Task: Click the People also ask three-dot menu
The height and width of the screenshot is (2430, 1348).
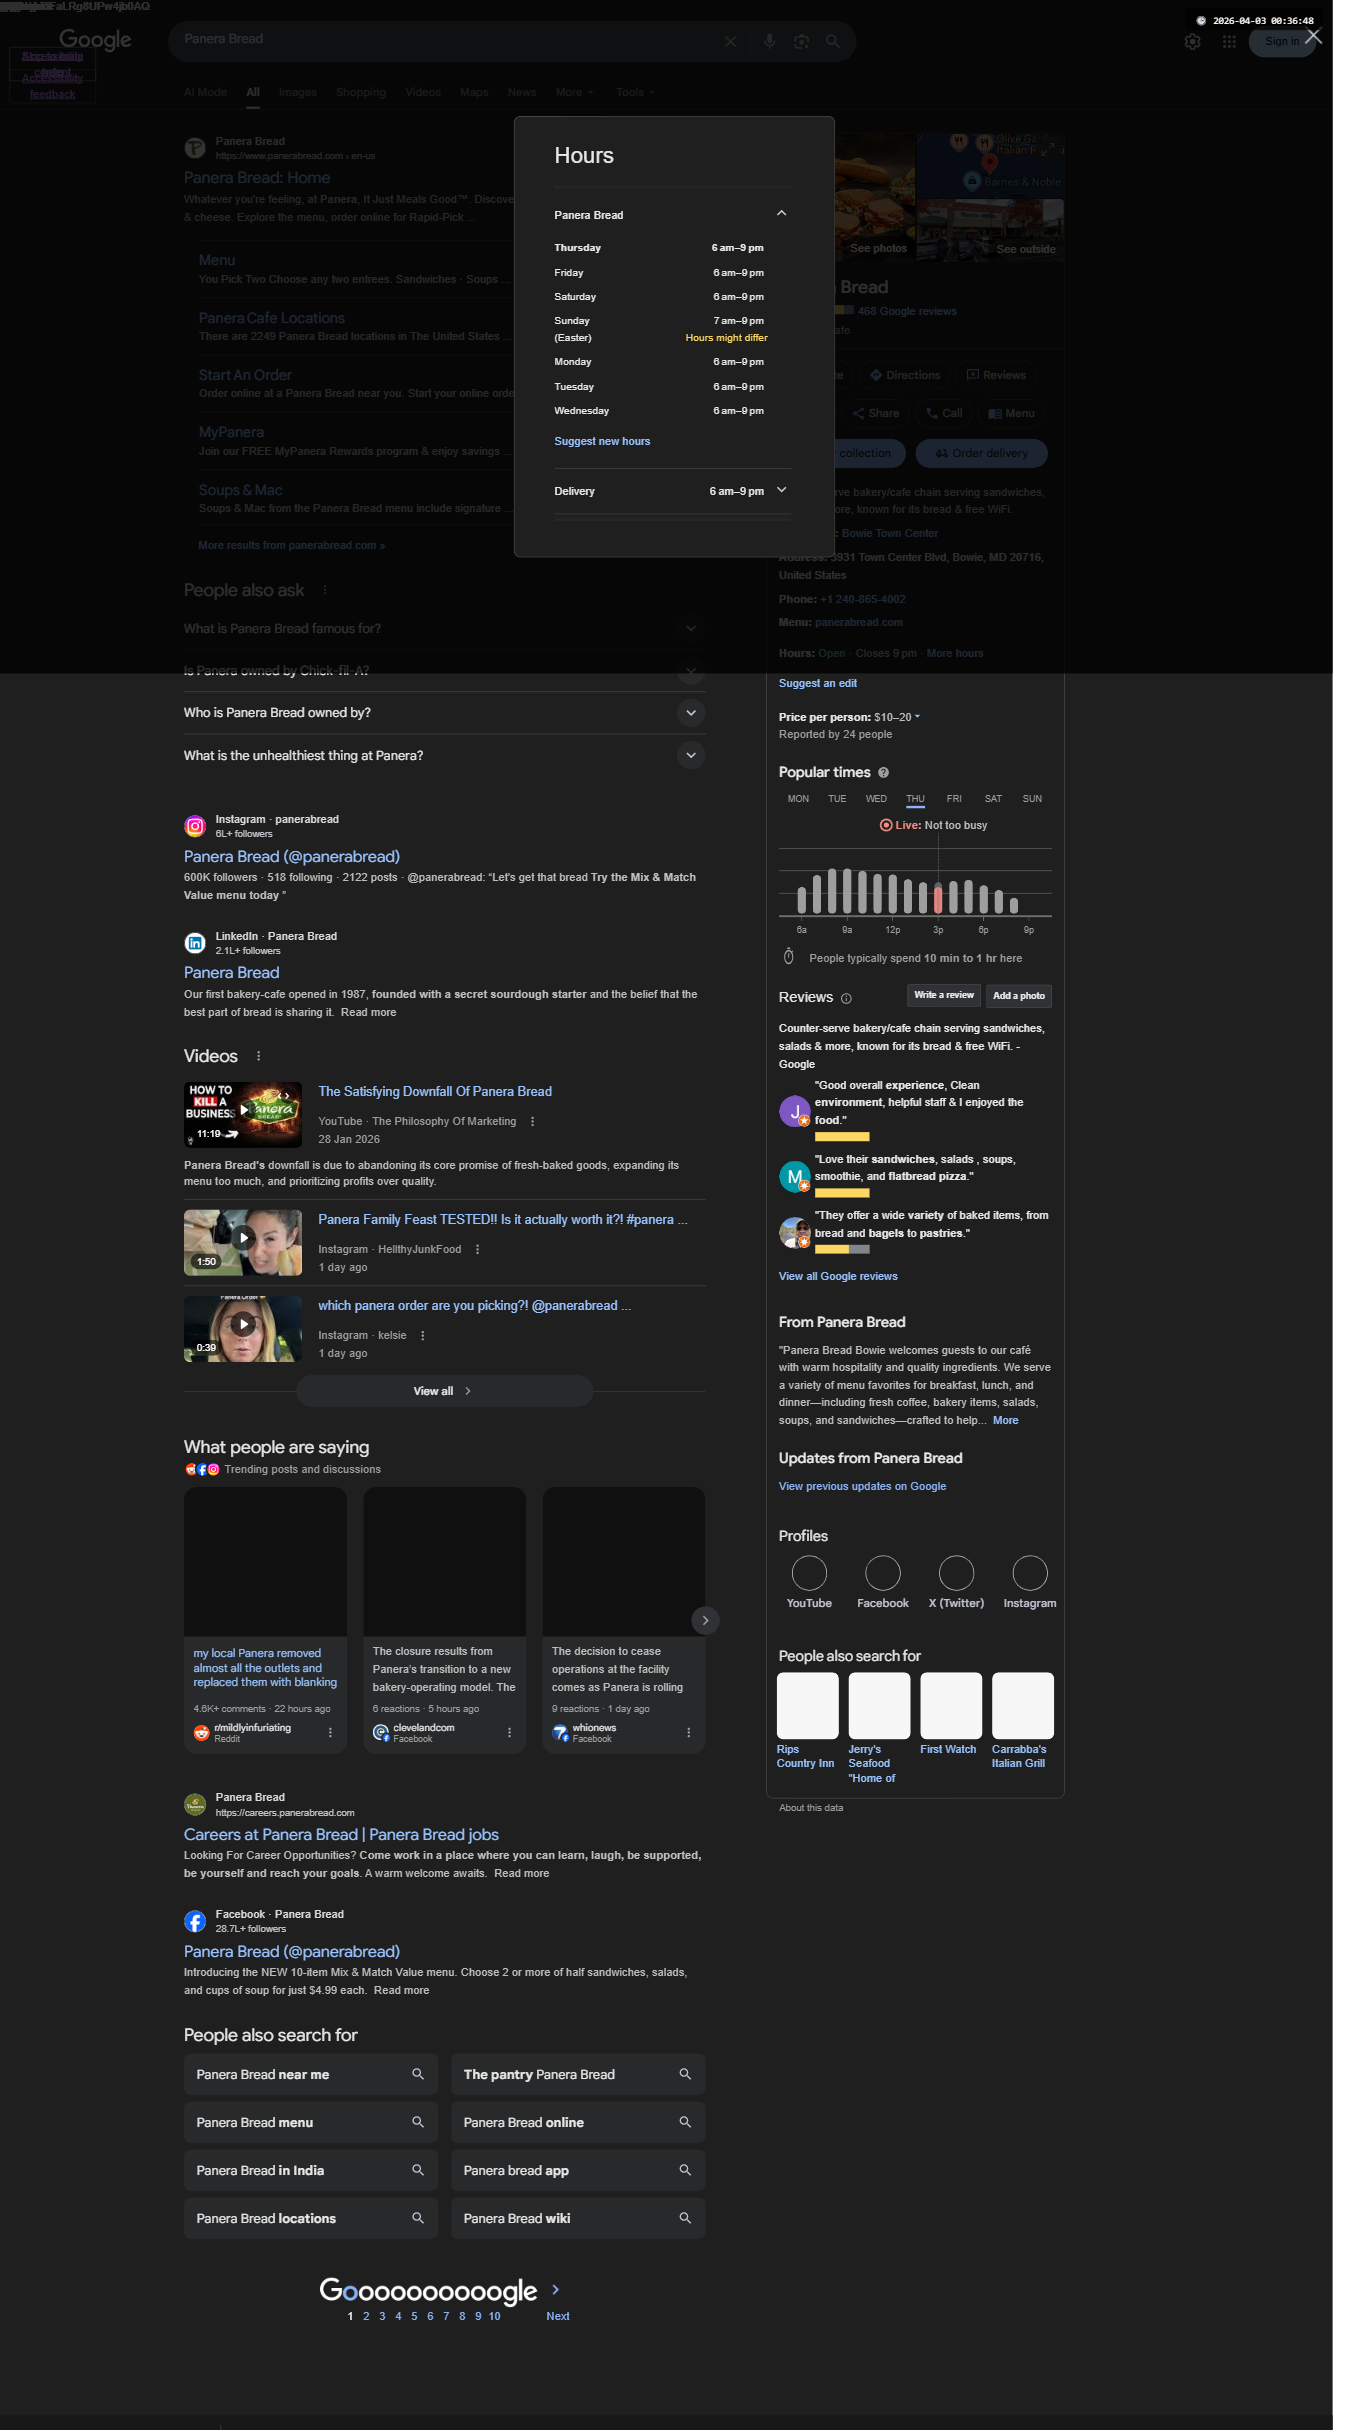Action: point(325,590)
